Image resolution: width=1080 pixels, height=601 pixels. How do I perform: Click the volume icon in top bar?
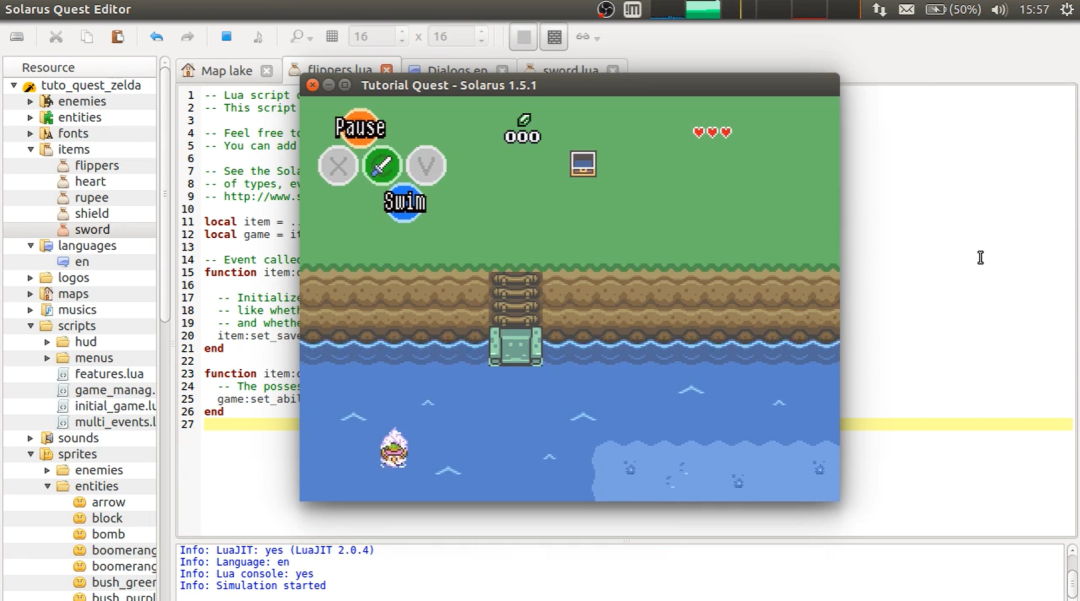[x=999, y=10]
